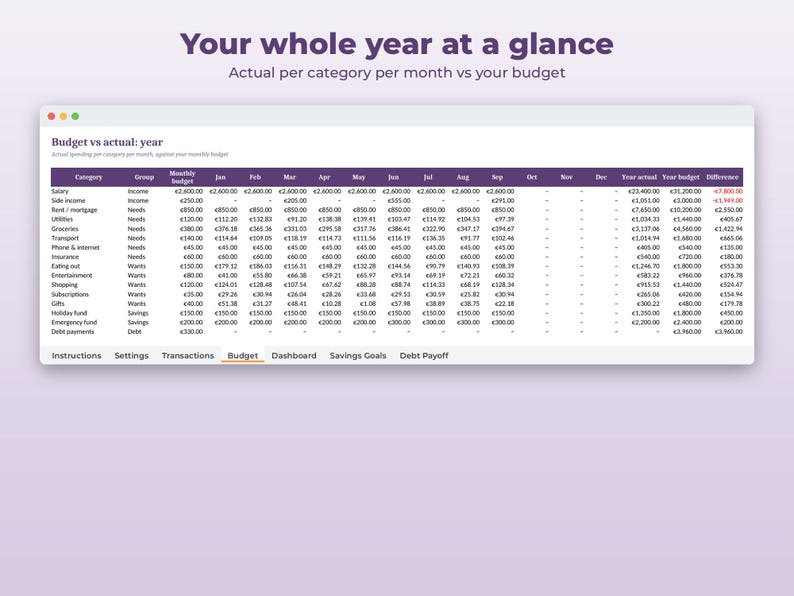The image size is (794, 596).
Task: Select the Monthly budget column header
Action: pos(182,177)
